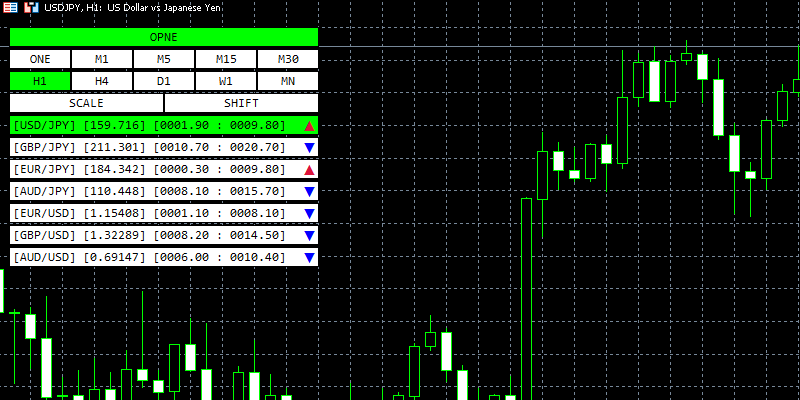Image resolution: width=800 pixels, height=400 pixels.
Task: Click the blue down arrow beside AUD/USD
Action: point(310,258)
